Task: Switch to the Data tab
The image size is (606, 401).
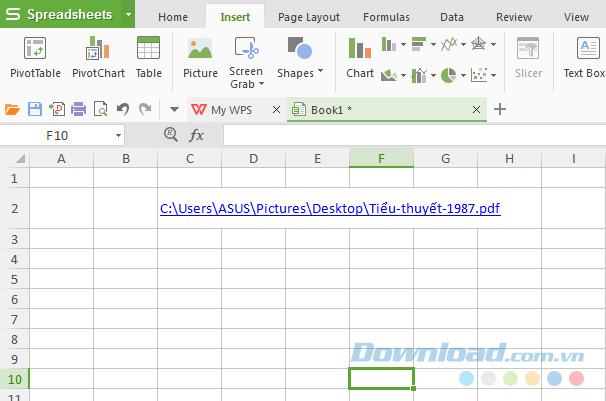Action: click(x=452, y=17)
